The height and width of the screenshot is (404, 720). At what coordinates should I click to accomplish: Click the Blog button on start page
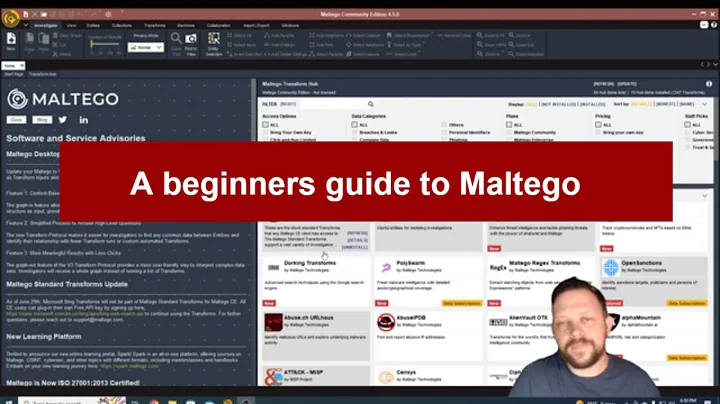click(42, 120)
